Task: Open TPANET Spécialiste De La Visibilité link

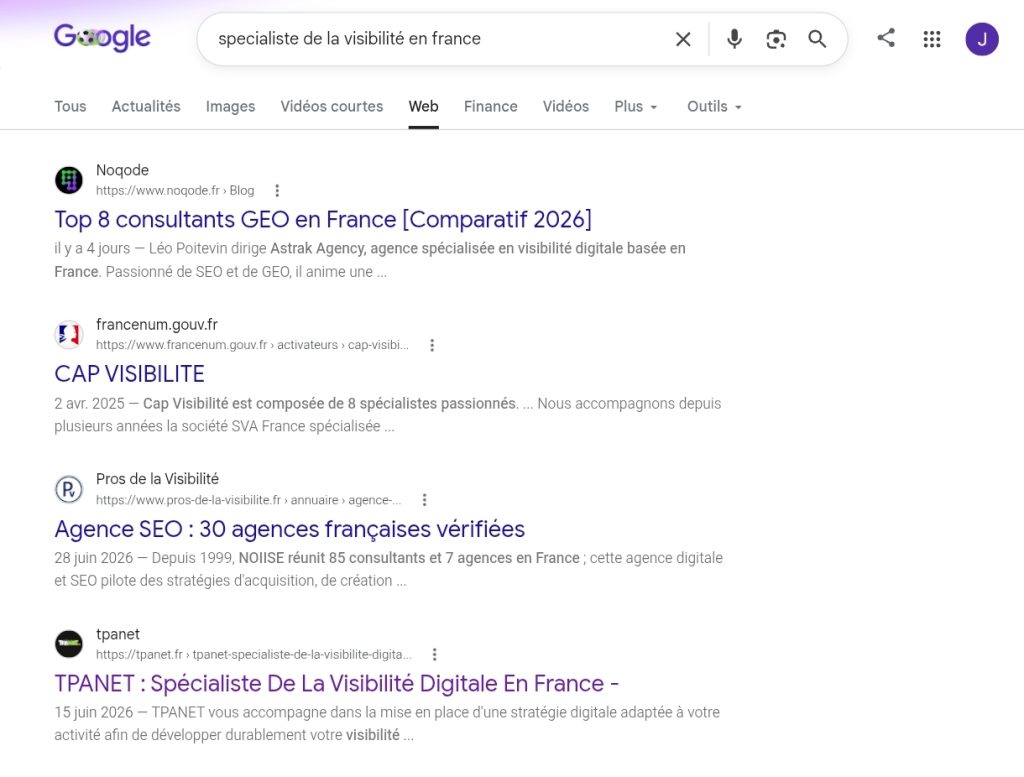Action: tap(336, 684)
